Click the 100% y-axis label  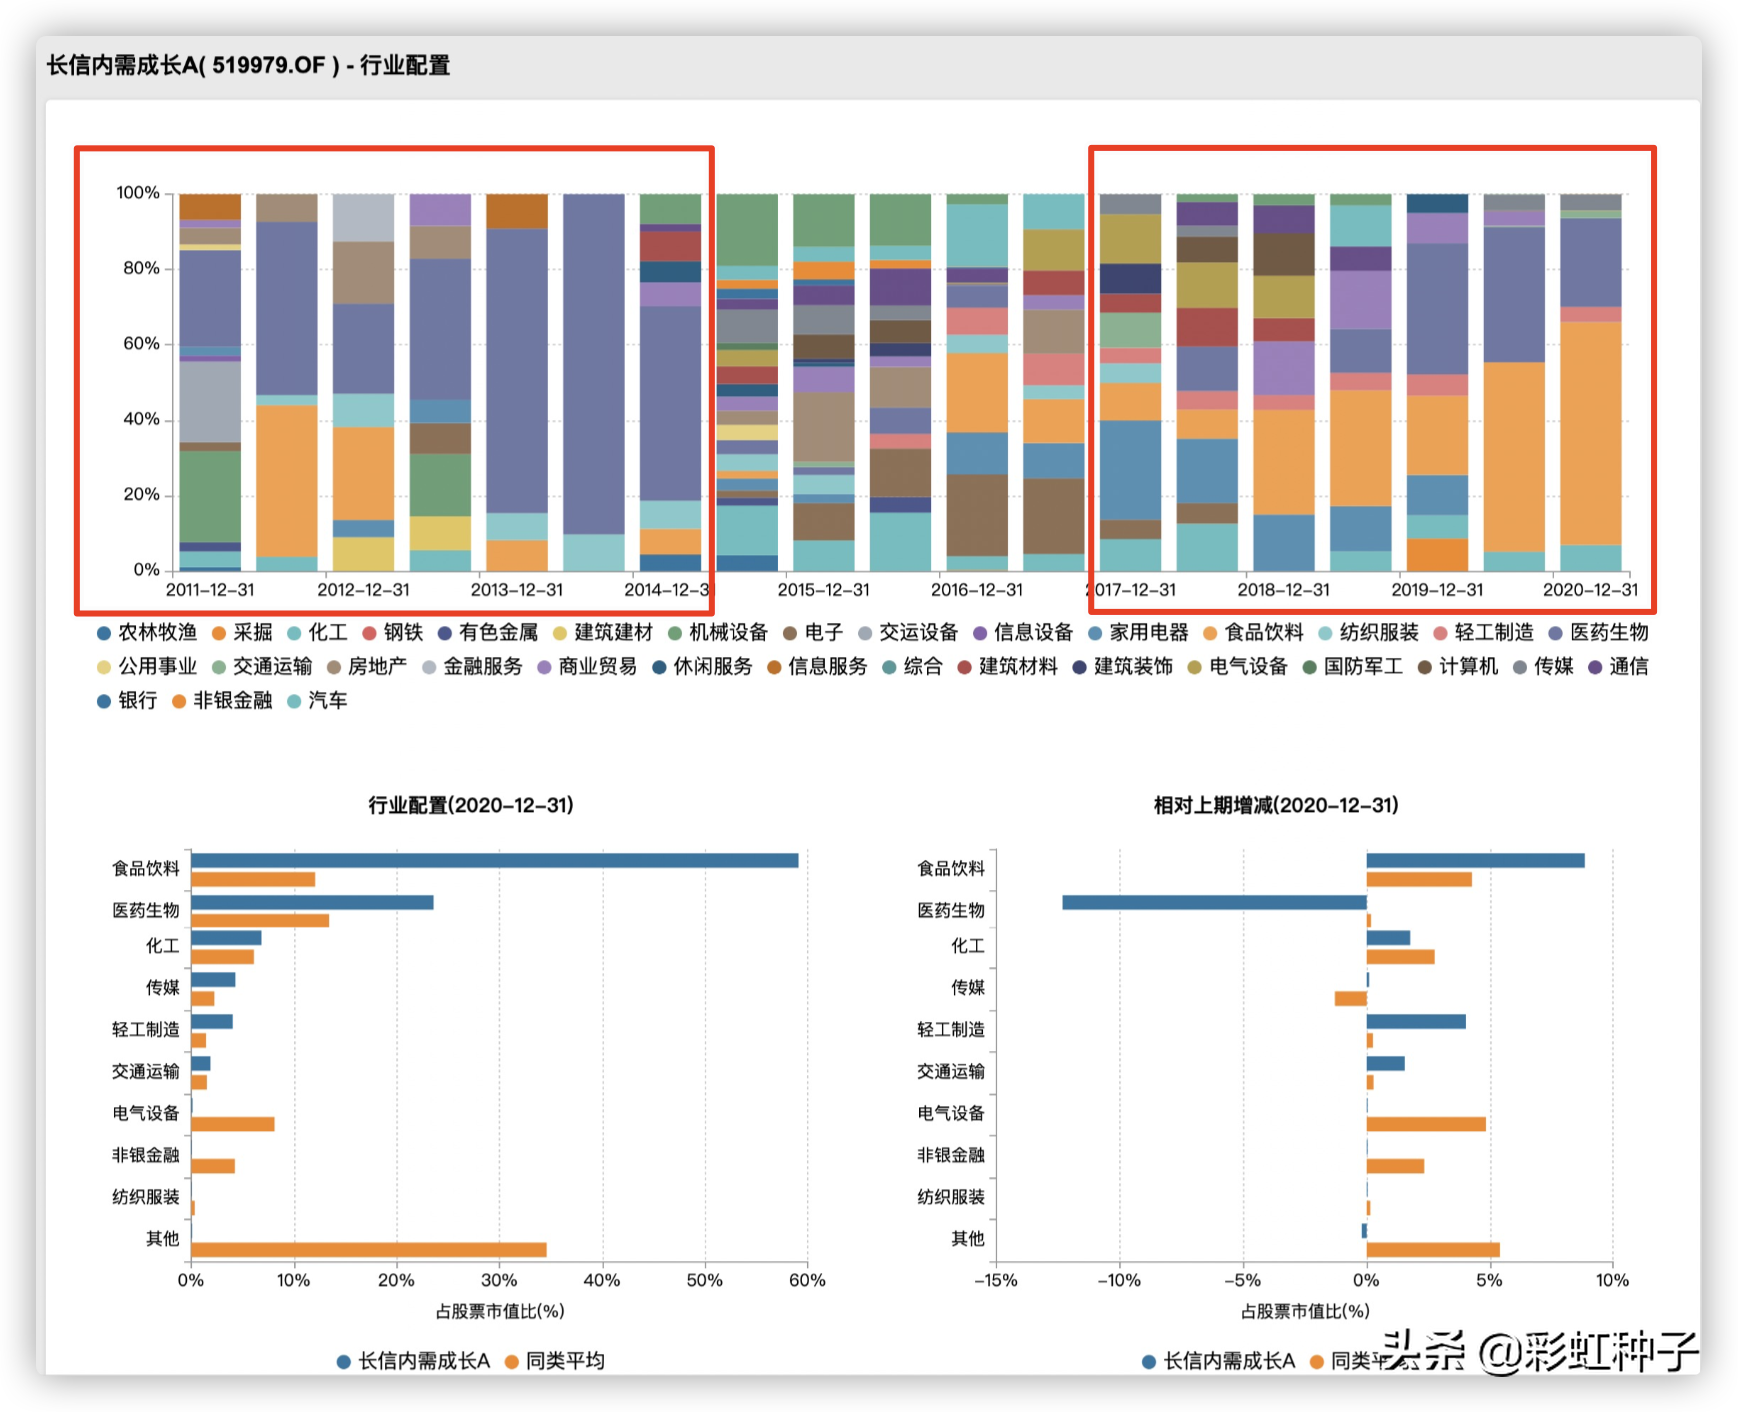138,193
